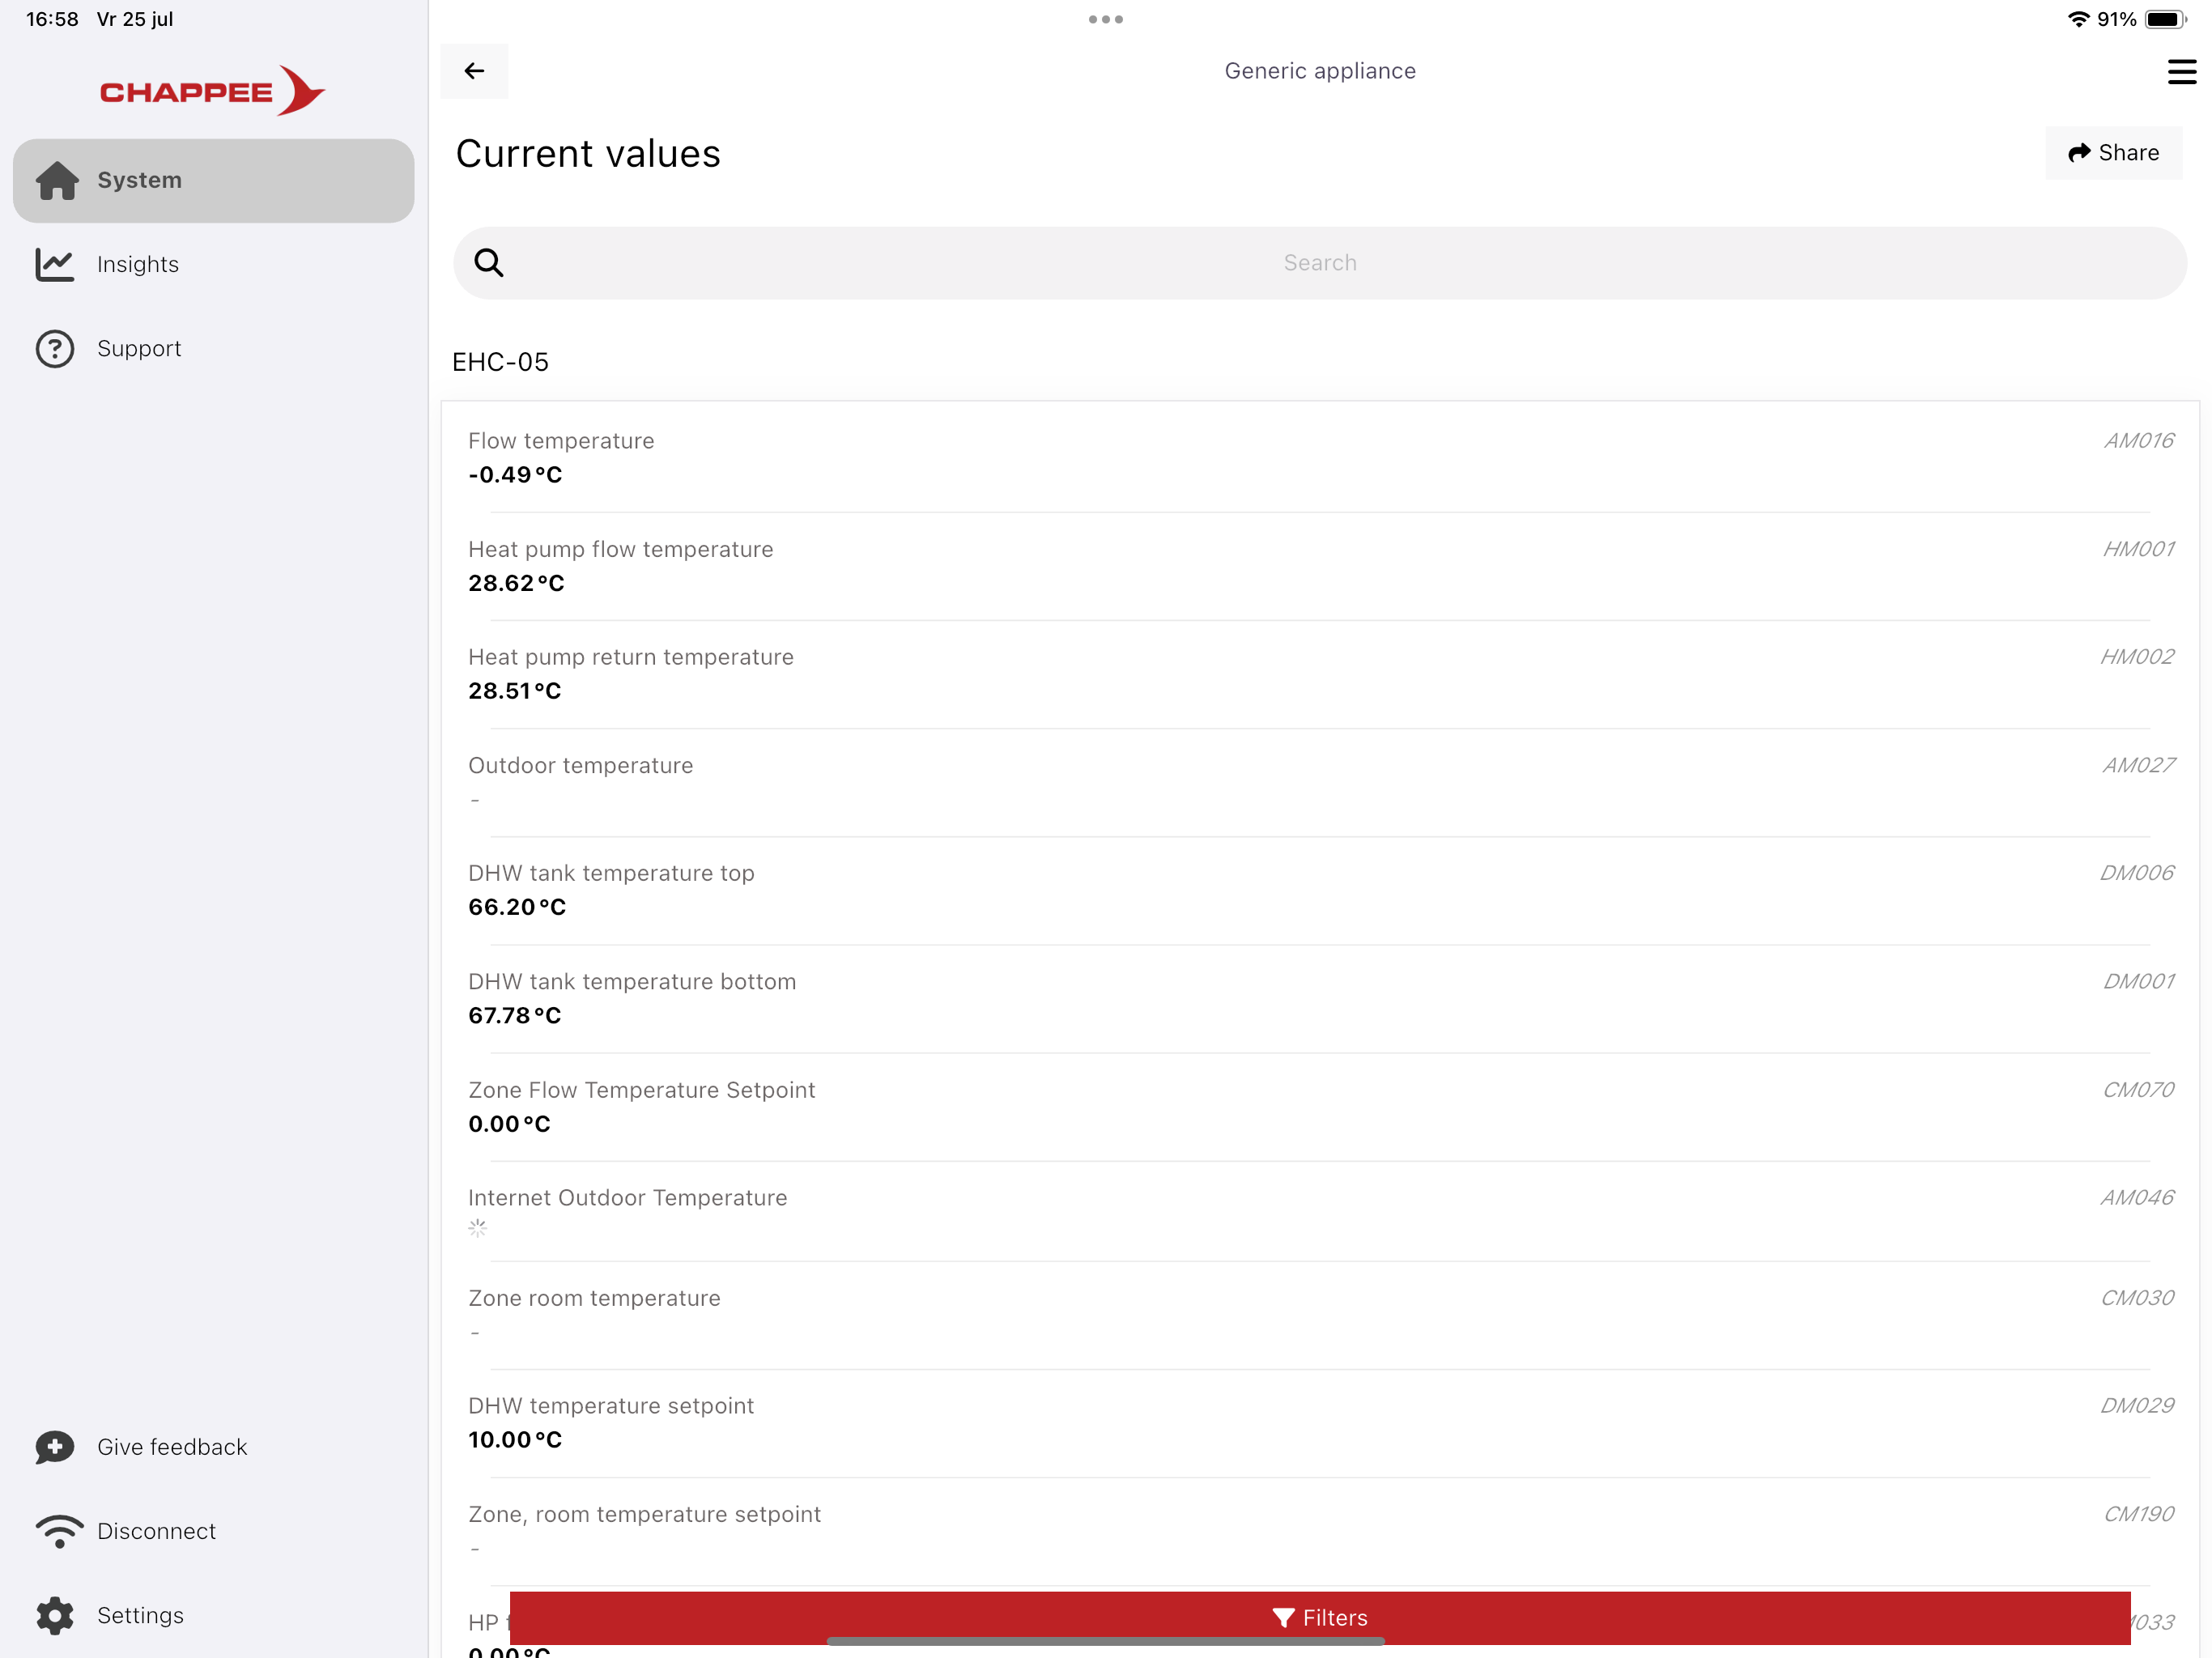
Task: Click the Give feedback bubble icon
Action: (55, 1447)
